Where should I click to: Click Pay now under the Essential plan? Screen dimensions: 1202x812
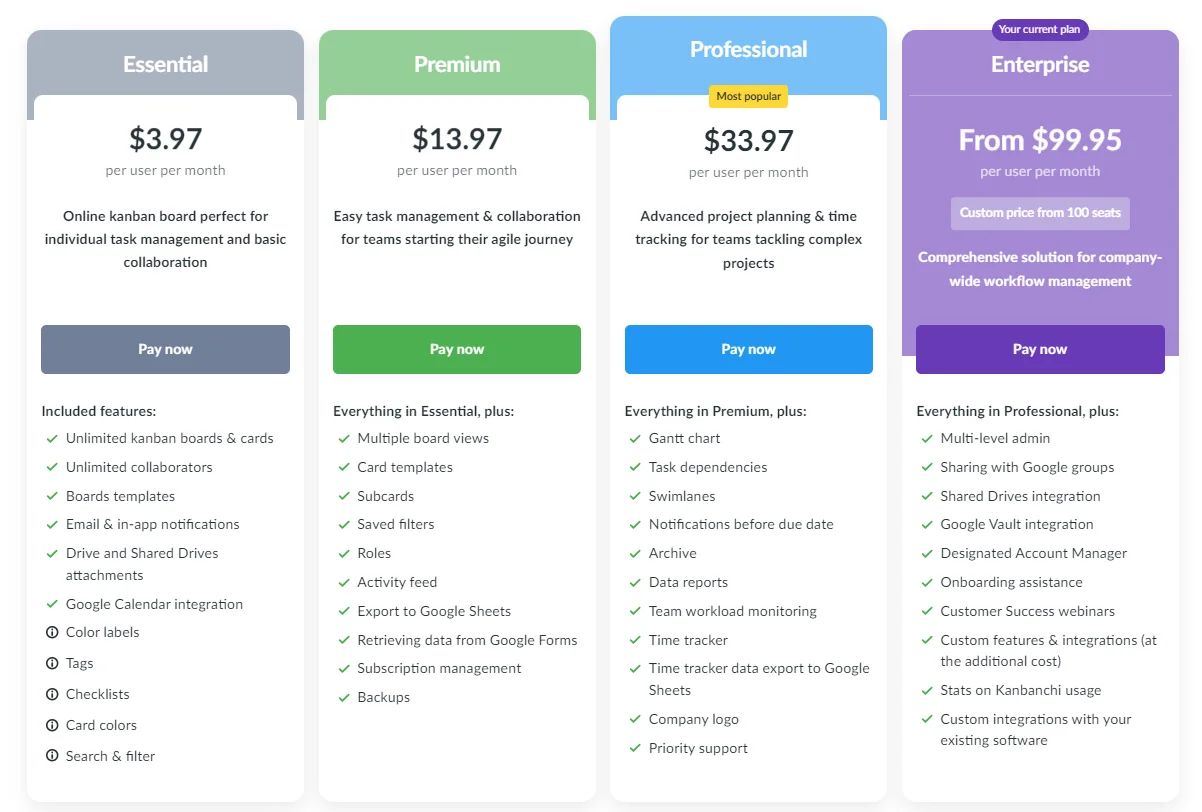165,349
